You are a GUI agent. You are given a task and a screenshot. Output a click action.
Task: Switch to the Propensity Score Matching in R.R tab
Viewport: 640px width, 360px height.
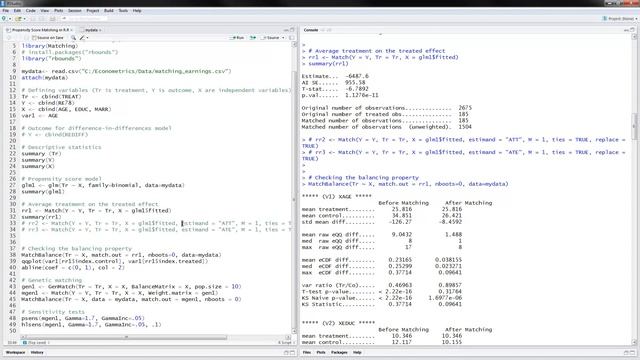click(x=39, y=30)
